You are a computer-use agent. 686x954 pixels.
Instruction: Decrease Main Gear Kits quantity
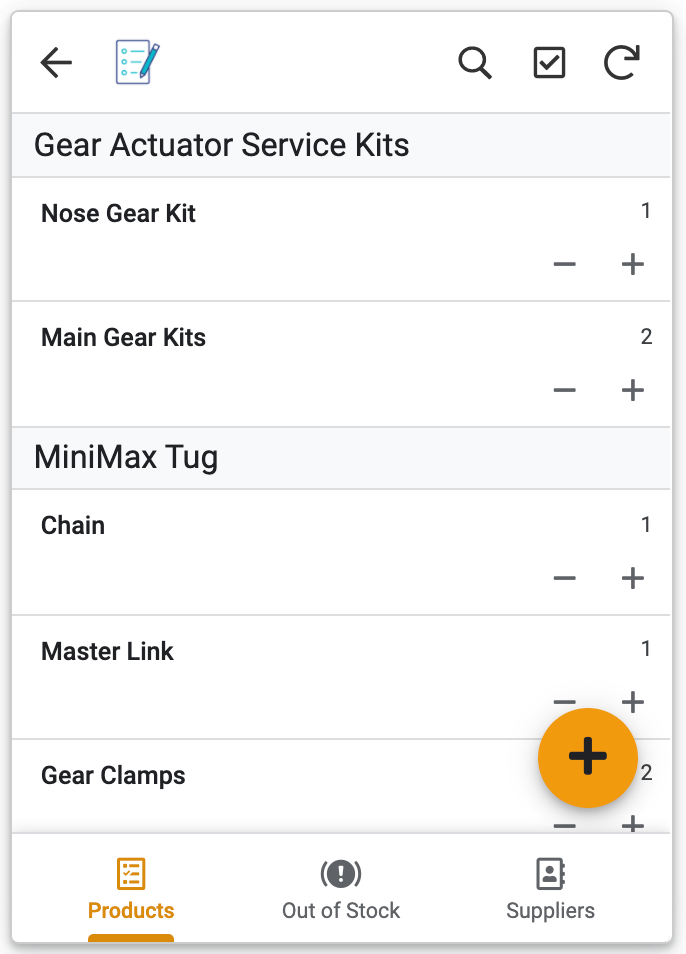[x=564, y=390]
